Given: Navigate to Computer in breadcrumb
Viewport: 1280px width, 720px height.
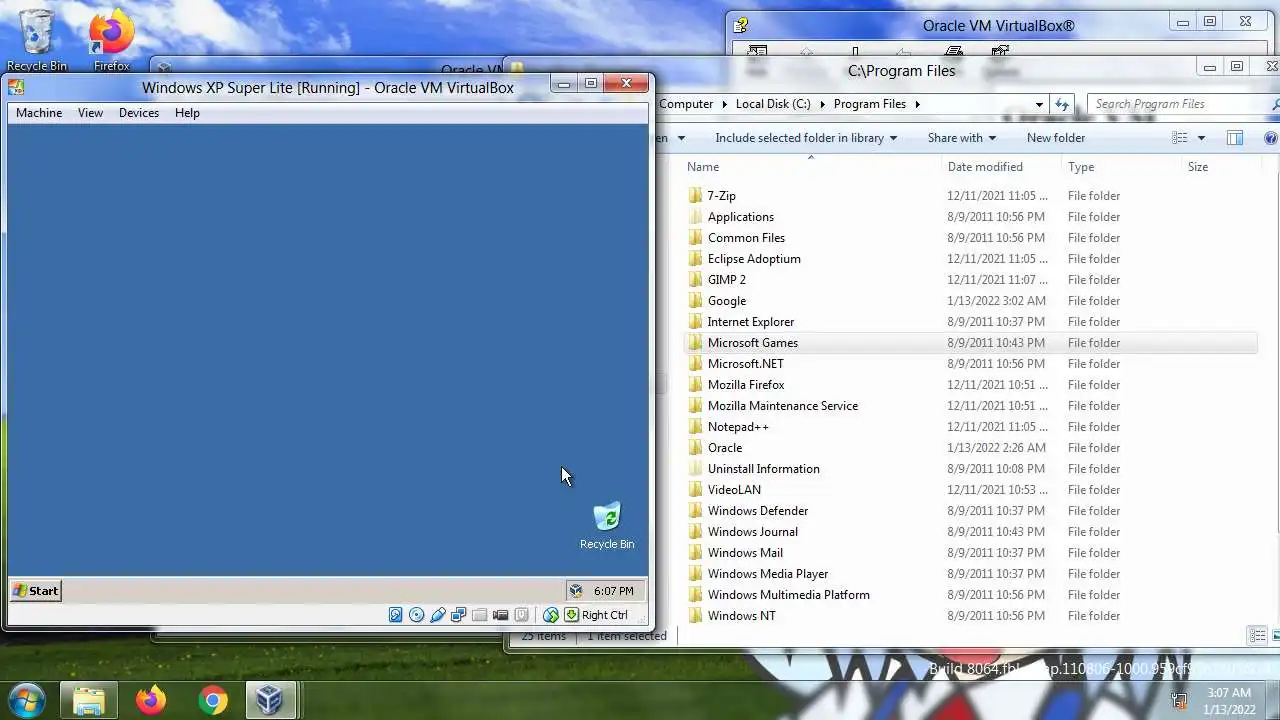Looking at the screenshot, I should click(686, 104).
